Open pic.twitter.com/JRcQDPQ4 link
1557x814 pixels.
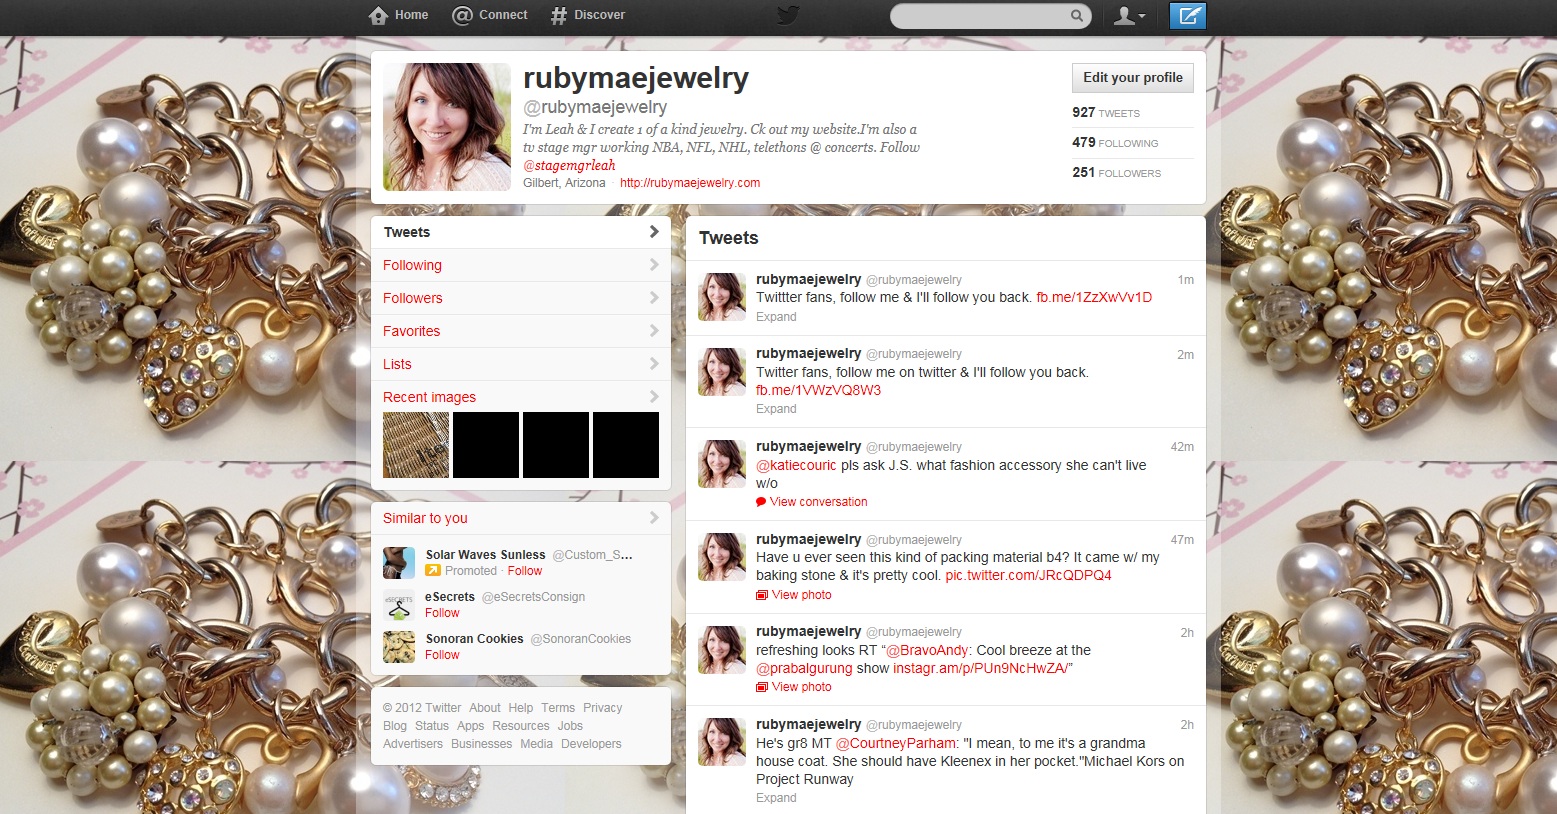pyautogui.click(x=1028, y=575)
